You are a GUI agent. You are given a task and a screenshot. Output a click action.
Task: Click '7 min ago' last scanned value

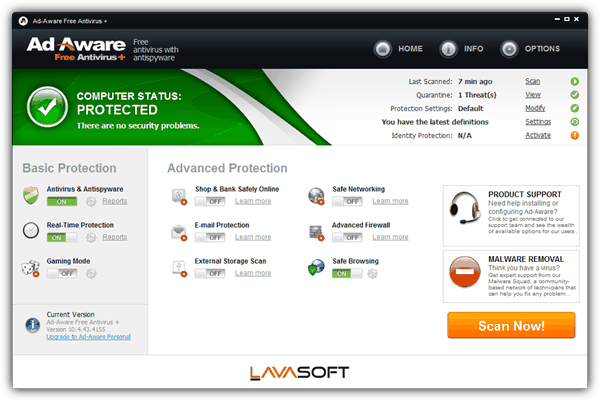click(x=475, y=82)
